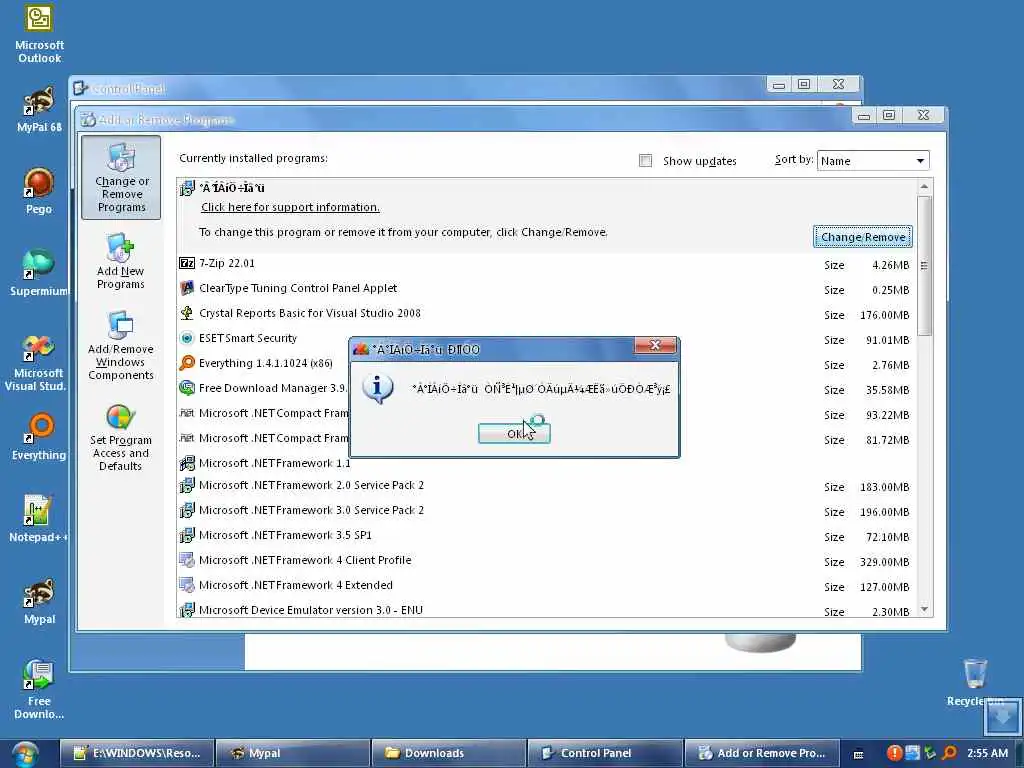Viewport: 1024px width, 768px height.
Task: Switch to E:\WINDOWS\Reso... taskbar window
Action: click(x=137, y=753)
